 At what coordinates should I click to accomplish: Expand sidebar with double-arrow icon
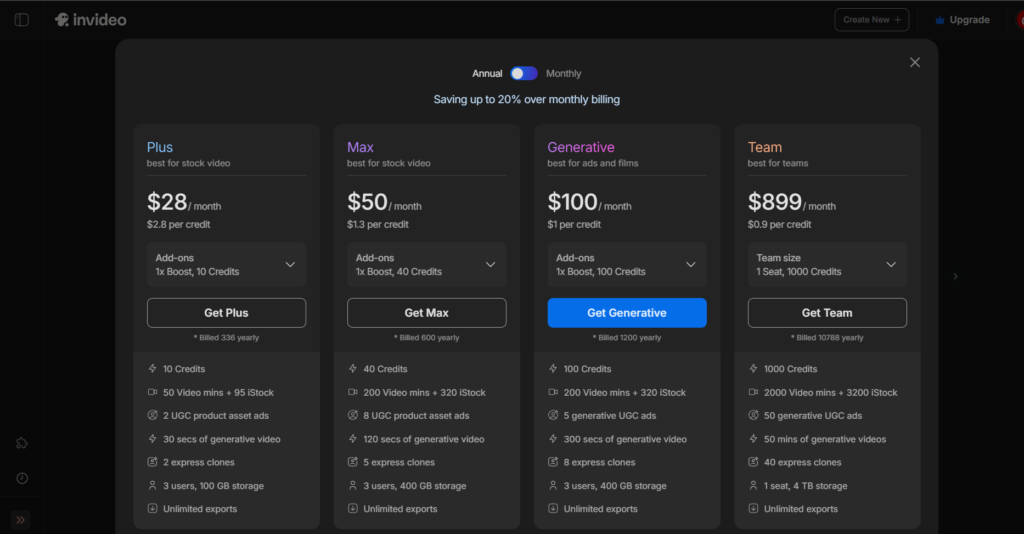pyautogui.click(x=22, y=519)
